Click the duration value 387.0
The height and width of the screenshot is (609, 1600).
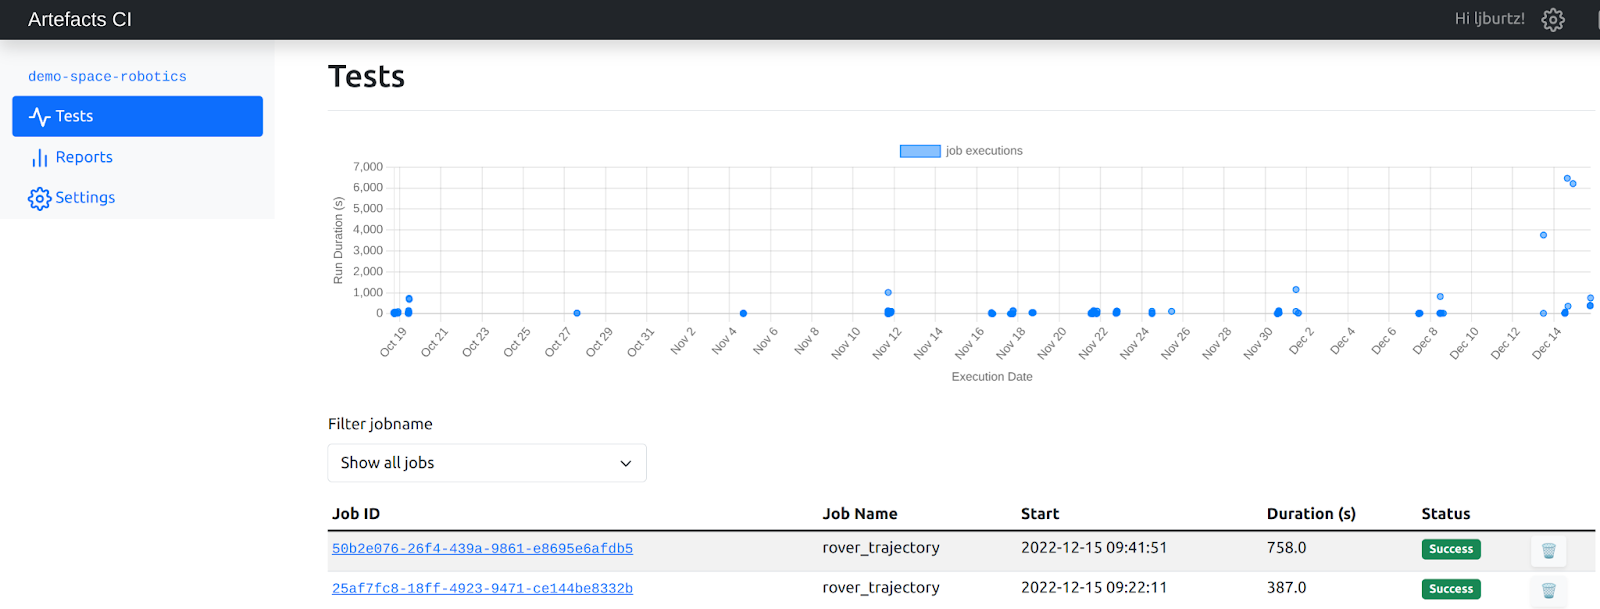point(1287,587)
